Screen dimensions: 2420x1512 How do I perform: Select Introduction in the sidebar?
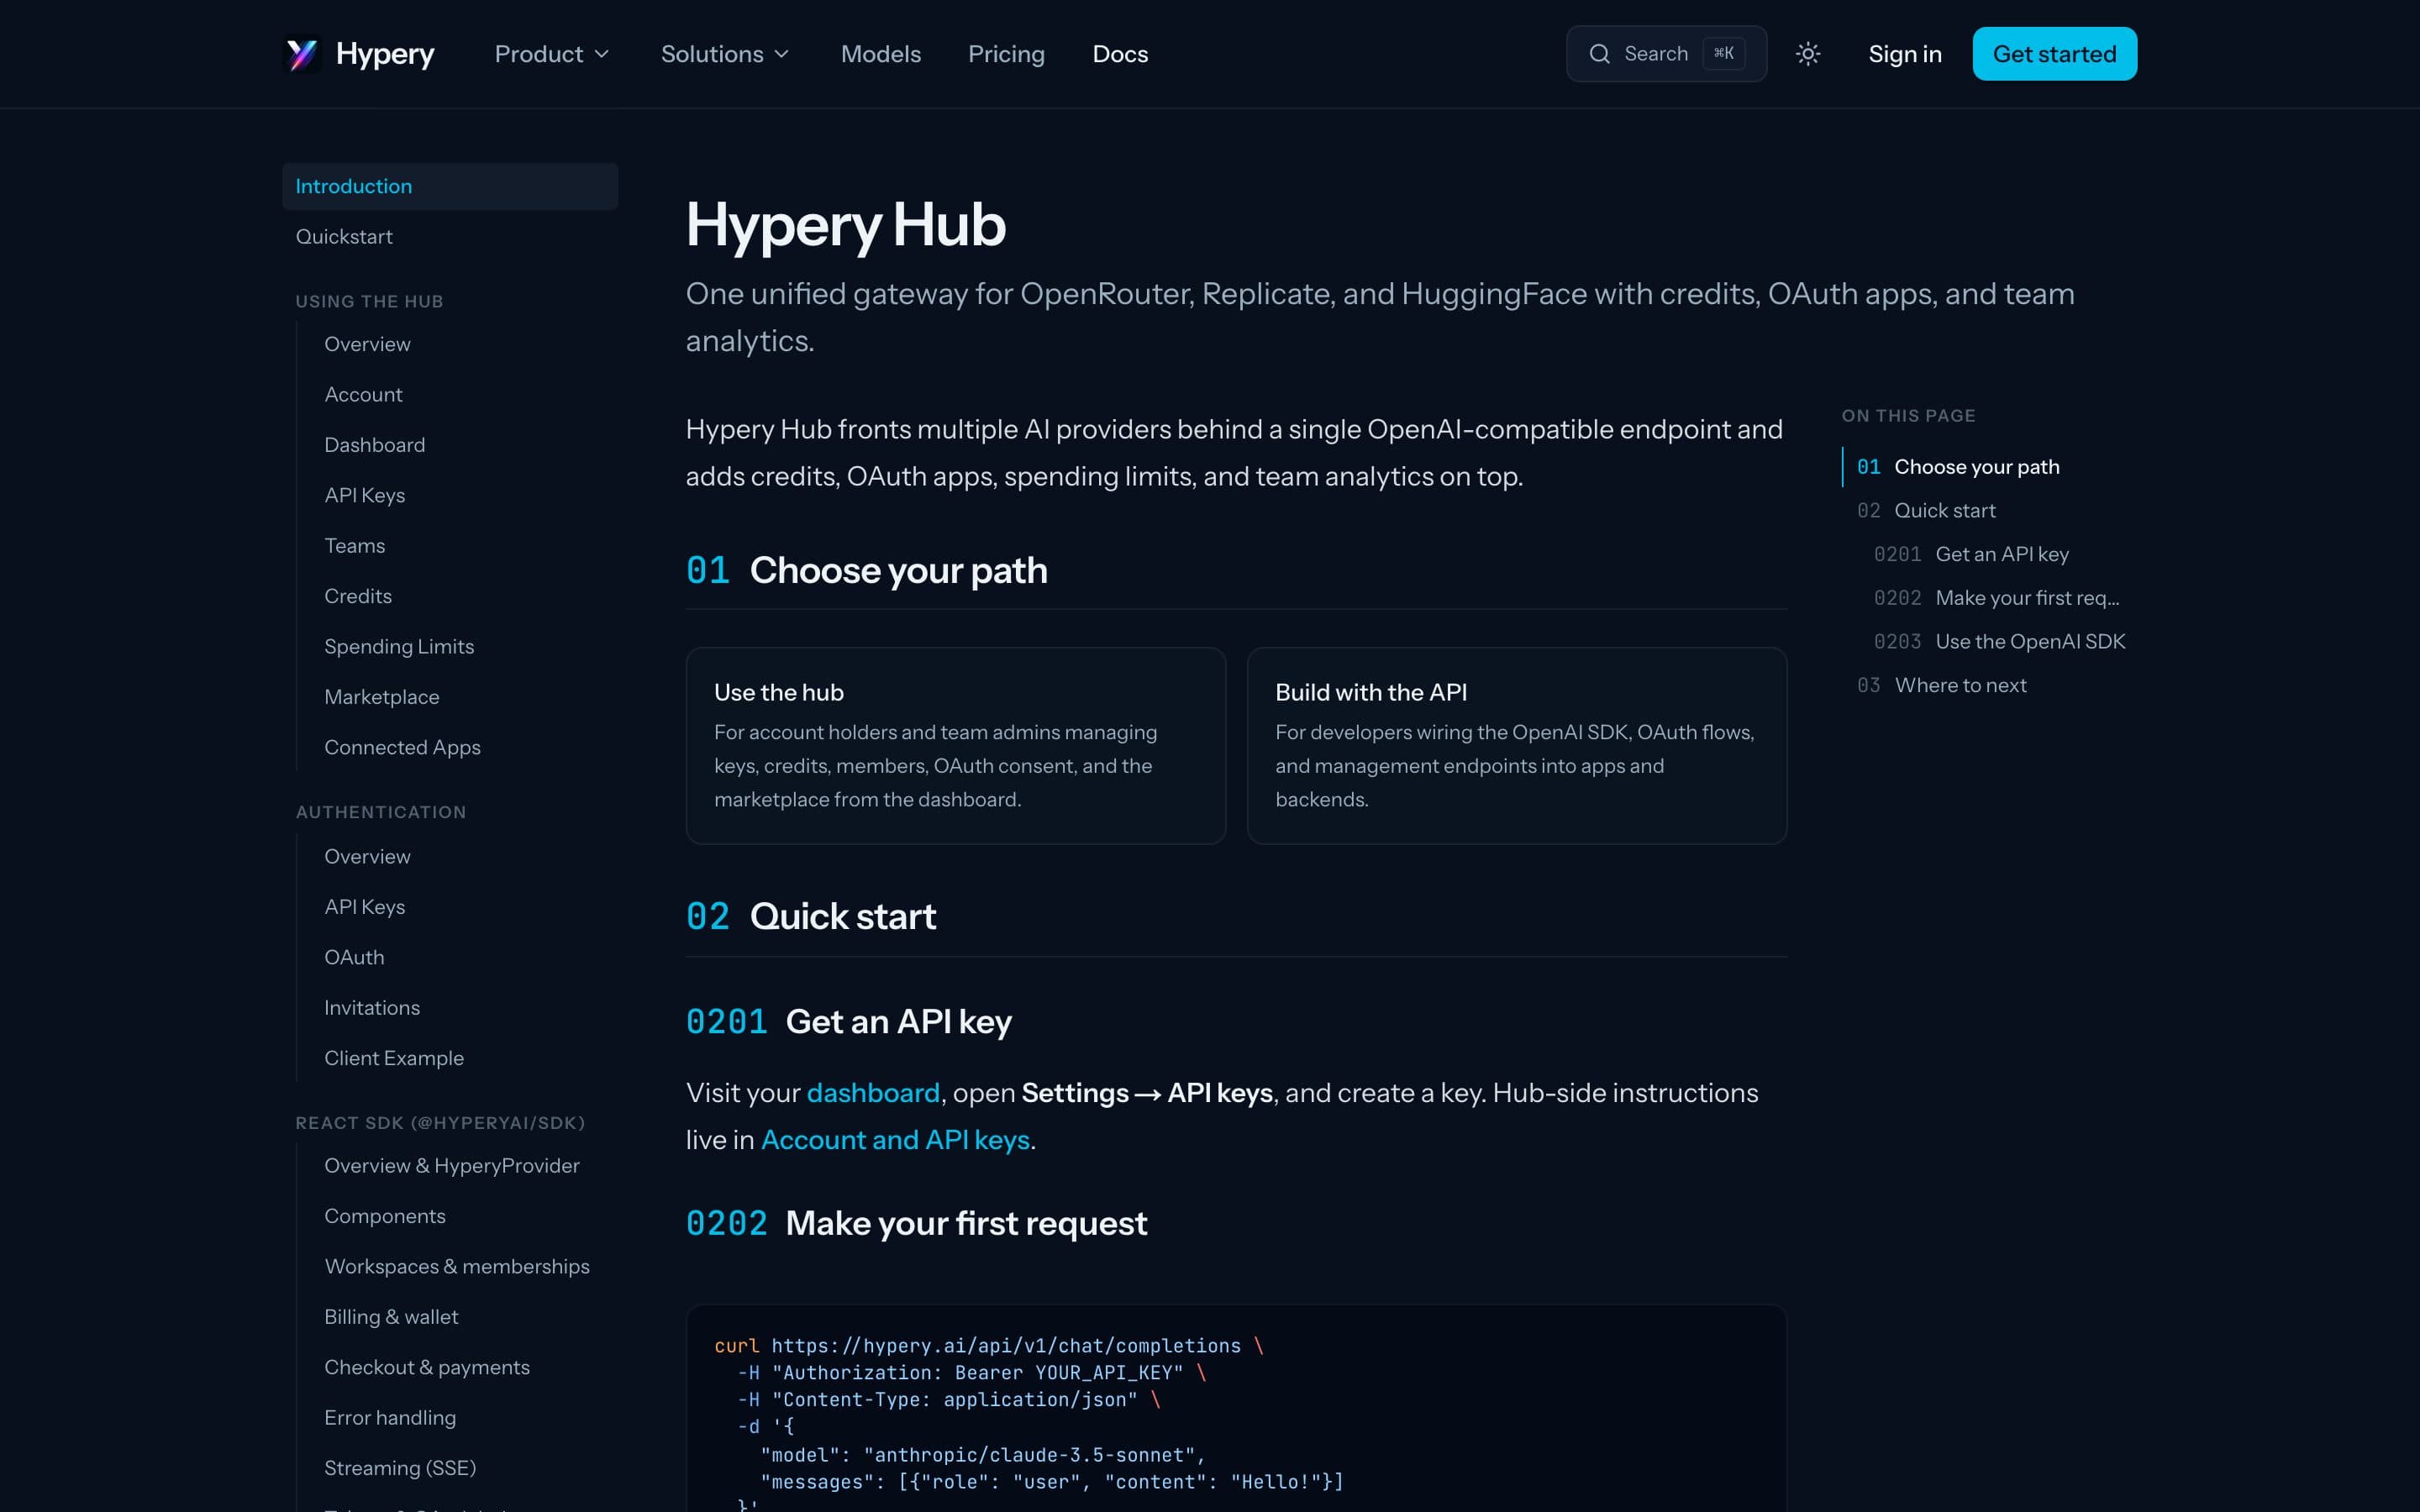tap(450, 186)
